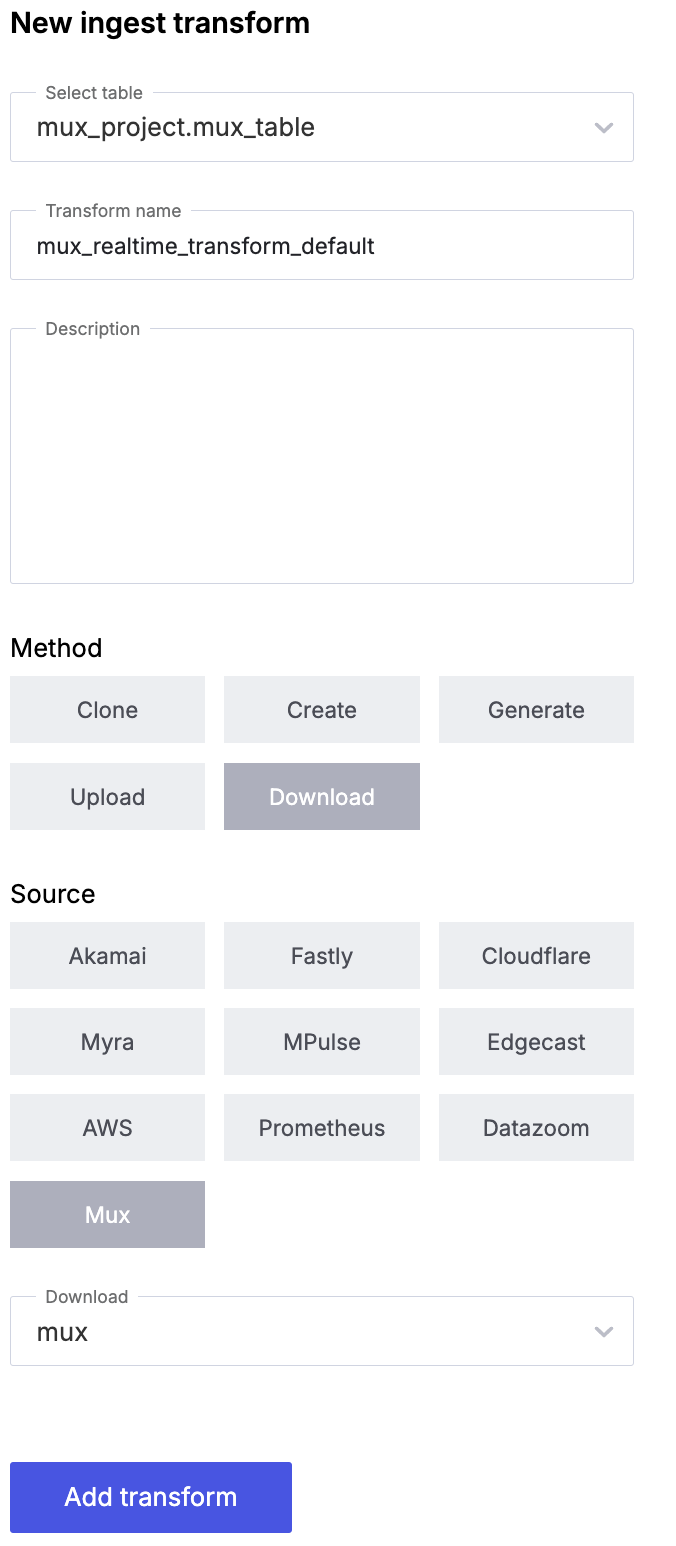676x1546 pixels.
Task: Choose Prometheus as the data source
Action: [x=321, y=1127]
